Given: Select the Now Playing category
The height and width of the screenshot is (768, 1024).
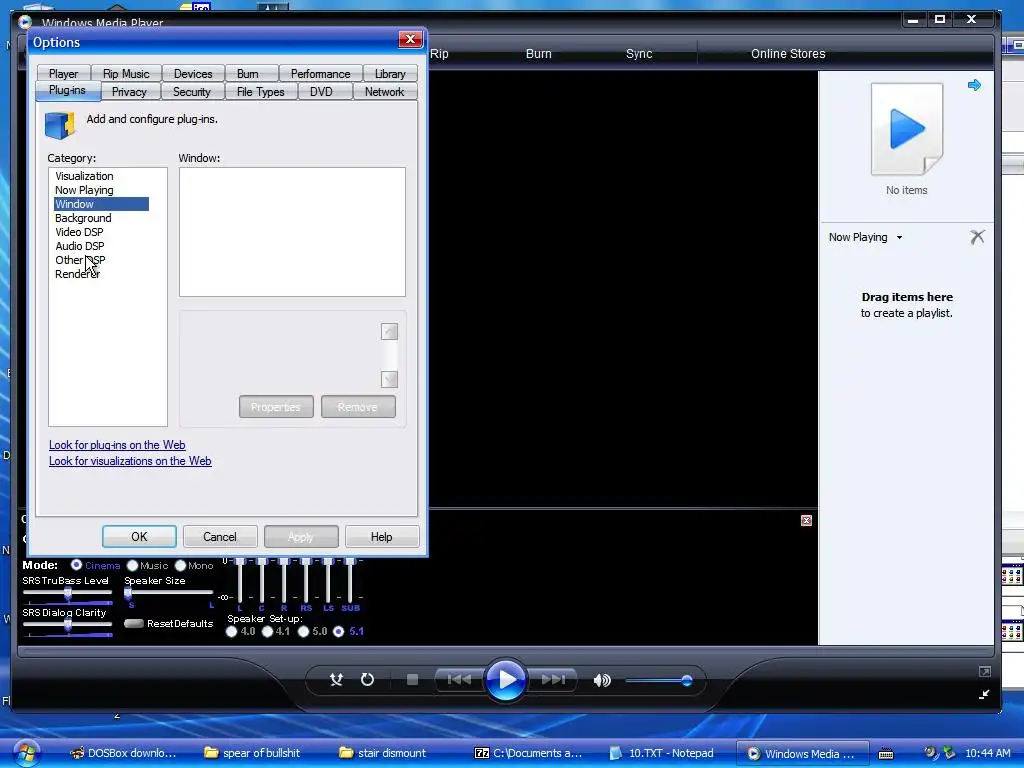Looking at the screenshot, I should (x=84, y=190).
